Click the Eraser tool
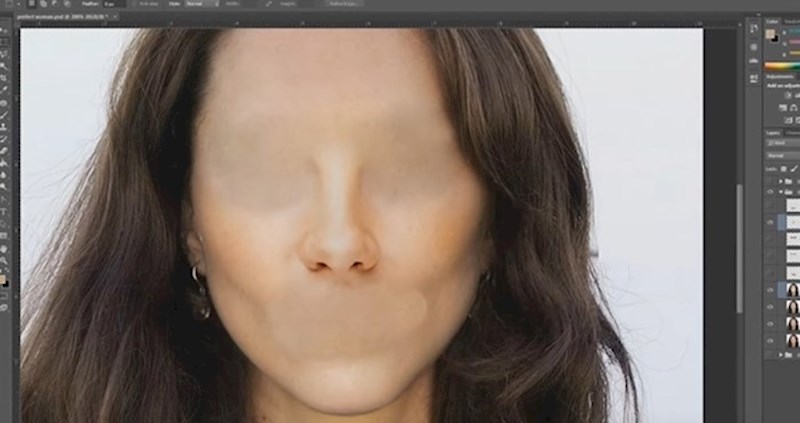 point(4,150)
